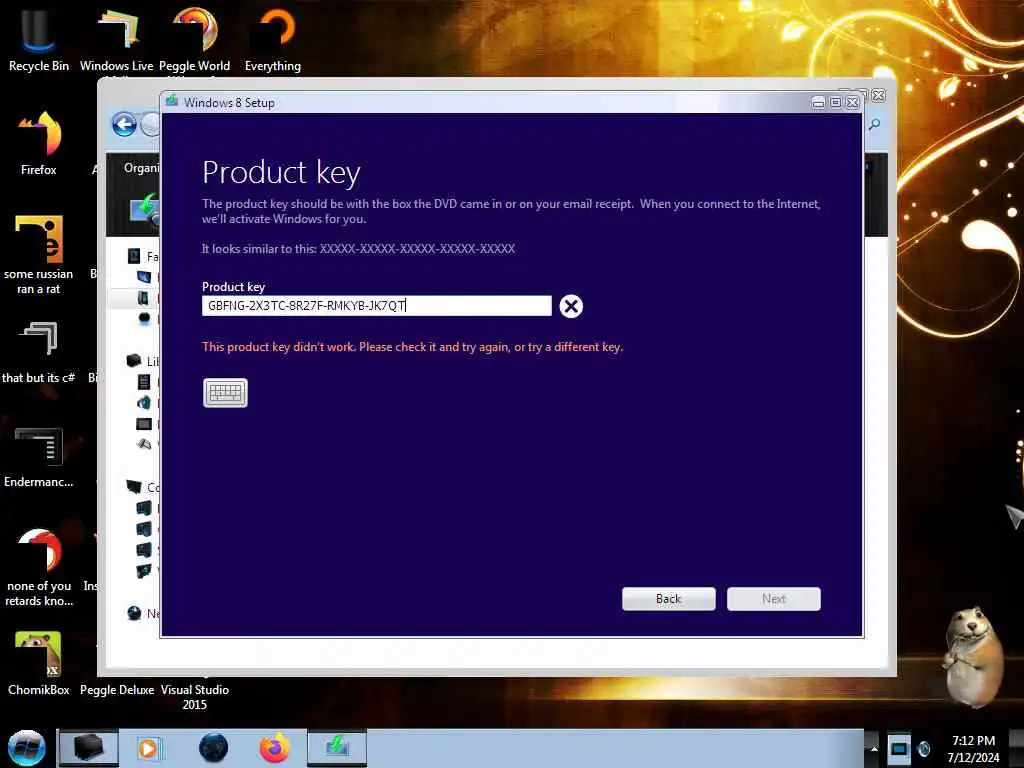Screen dimensions: 1024x768
Task: Select the Peggle Deluxe desktop shortcut
Action: [x=117, y=690]
